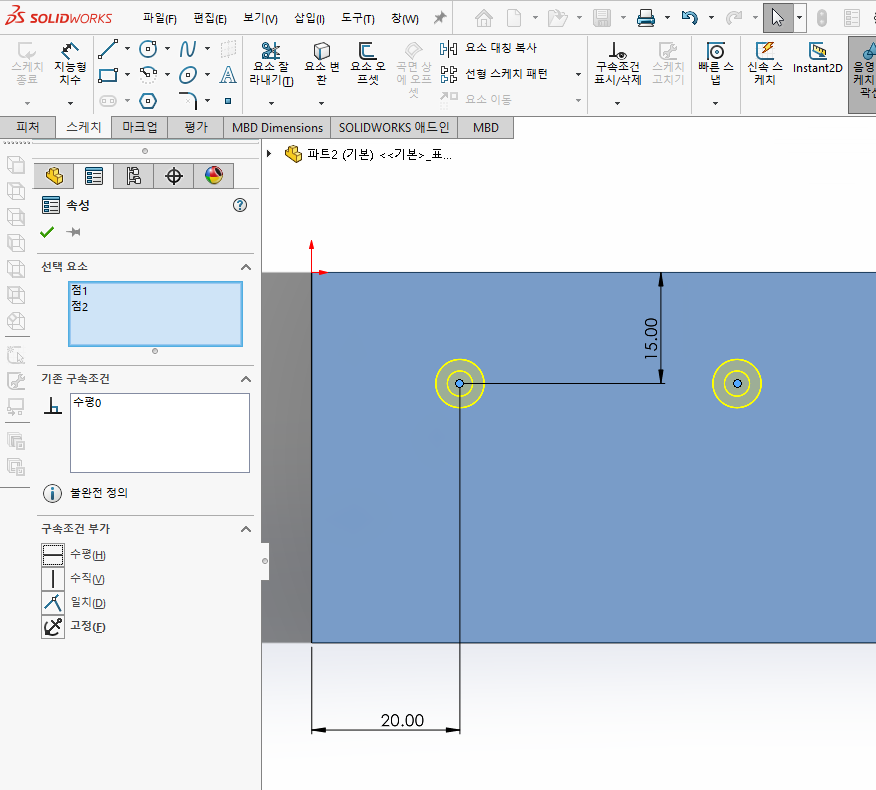876x790 pixels.
Task: Click Linear Sketch Pattern (선형 스케치 패턴)
Action: tap(494, 74)
